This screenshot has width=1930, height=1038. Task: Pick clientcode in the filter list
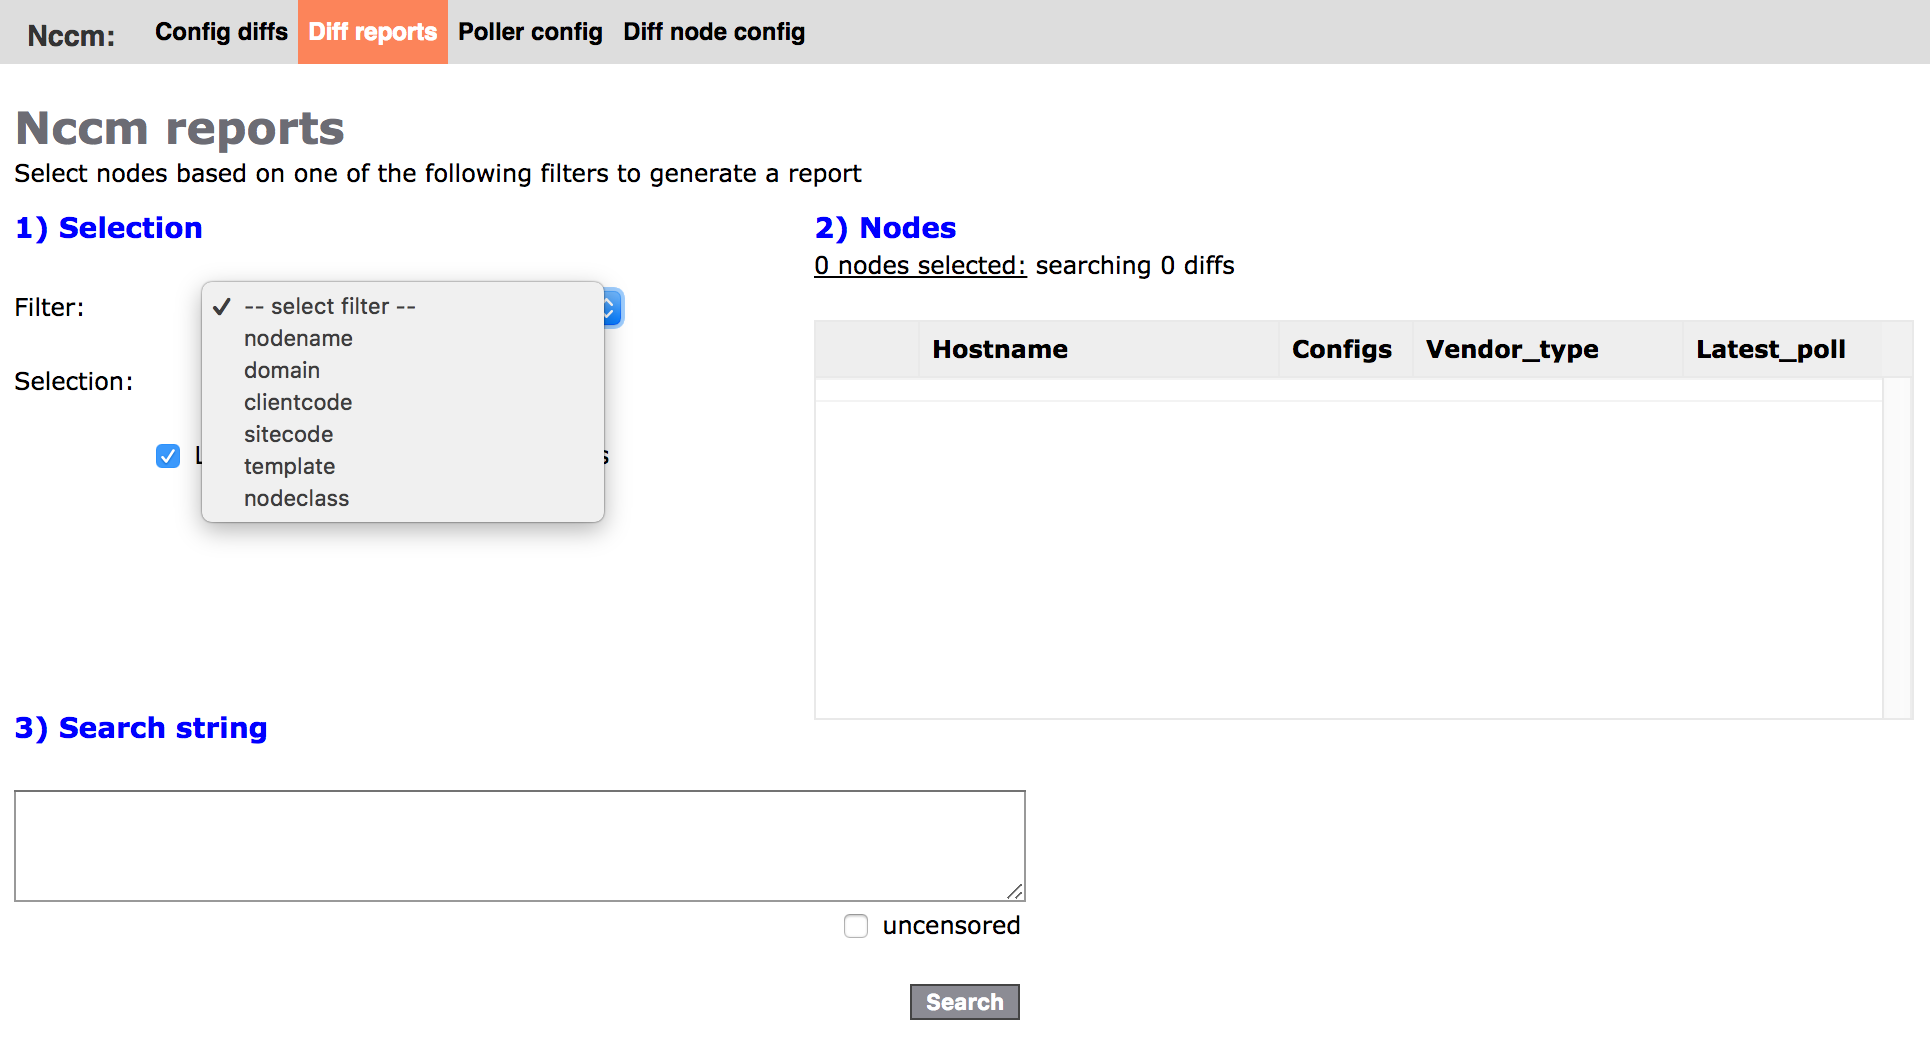(x=298, y=402)
